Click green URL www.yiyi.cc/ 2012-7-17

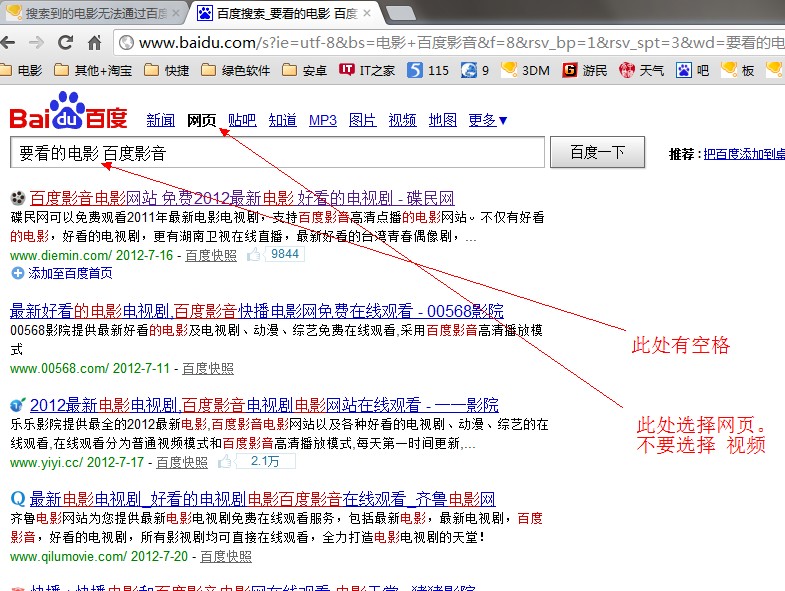tap(77, 462)
